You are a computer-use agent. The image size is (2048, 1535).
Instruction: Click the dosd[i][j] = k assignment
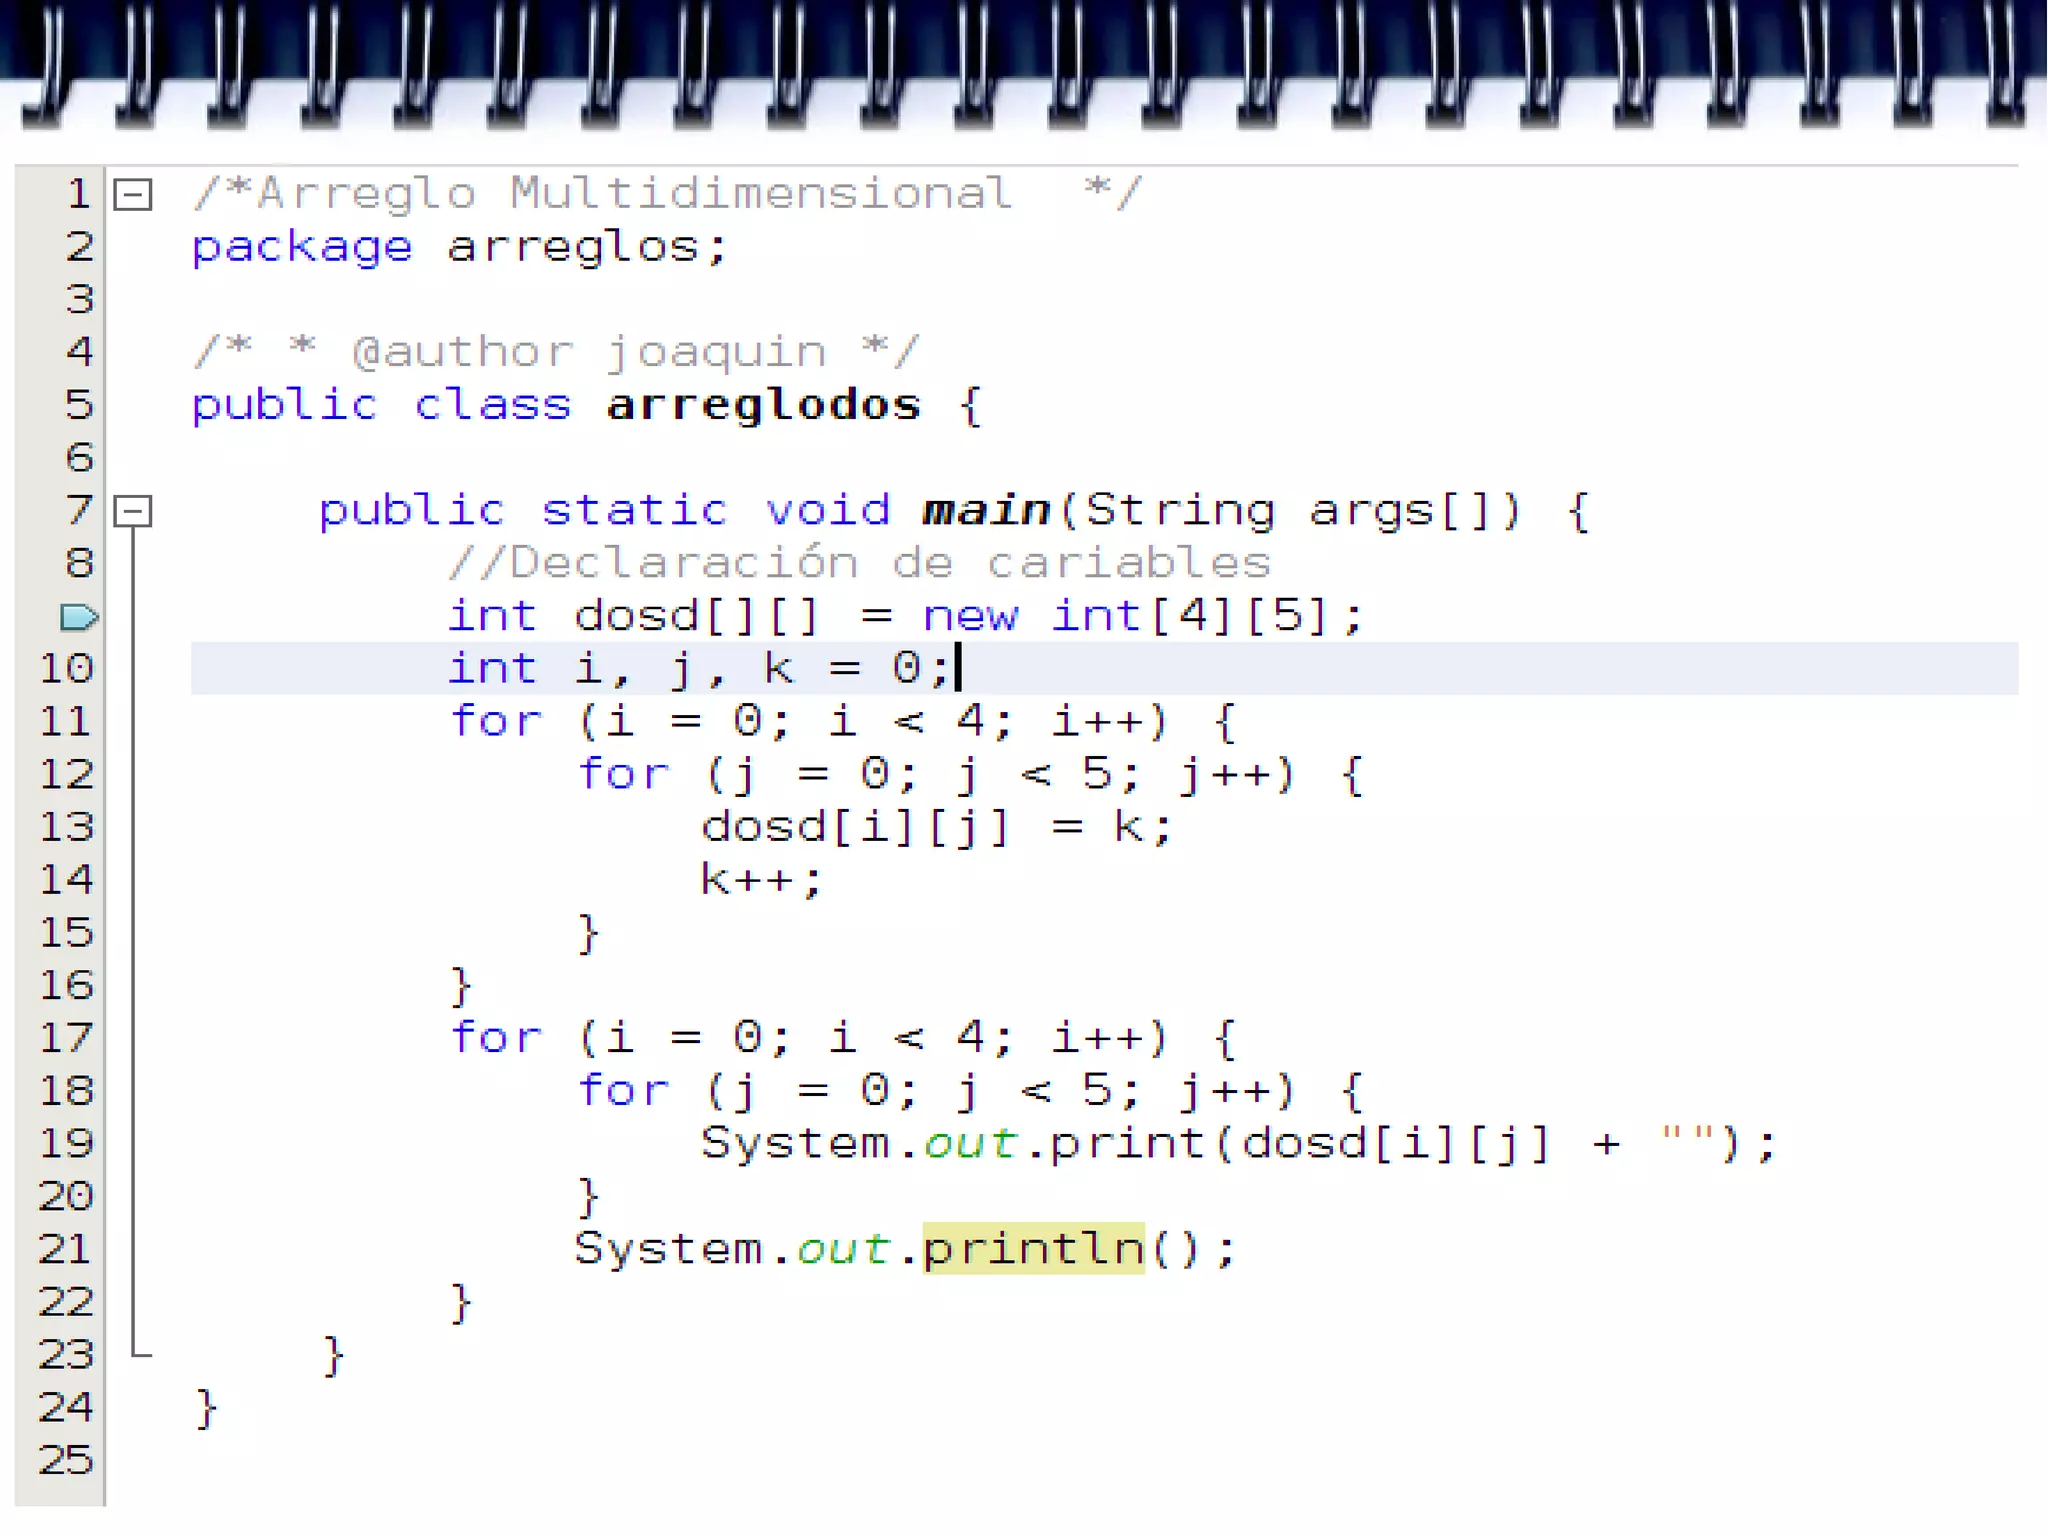(x=935, y=827)
